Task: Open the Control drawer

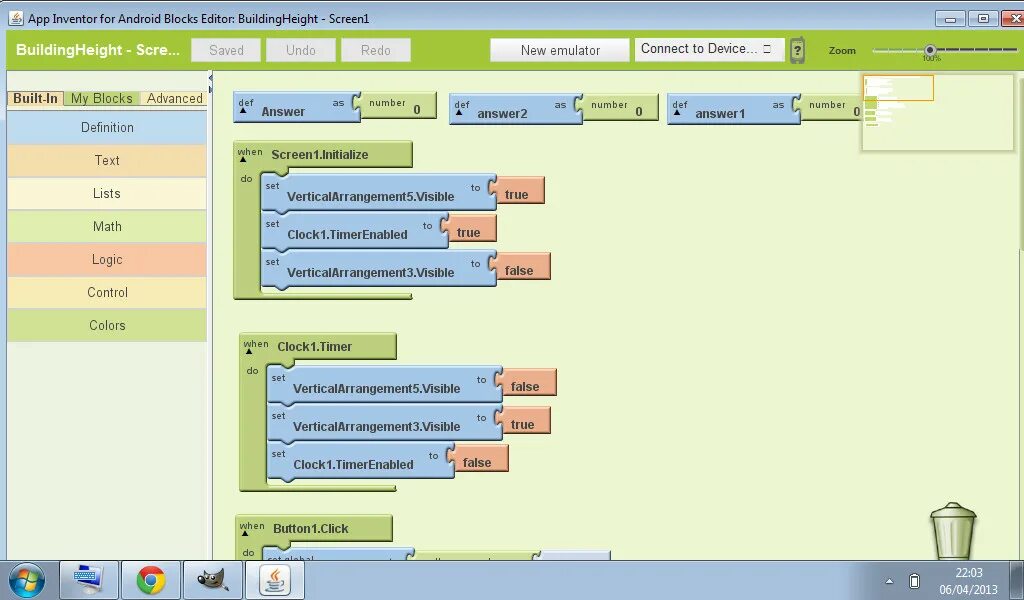Action: tap(107, 292)
